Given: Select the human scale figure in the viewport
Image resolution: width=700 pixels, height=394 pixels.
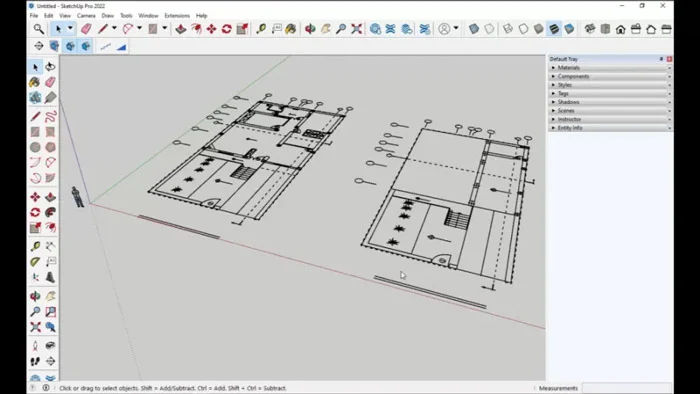Looking at the screenshot, I should click(x=77, y=197).
